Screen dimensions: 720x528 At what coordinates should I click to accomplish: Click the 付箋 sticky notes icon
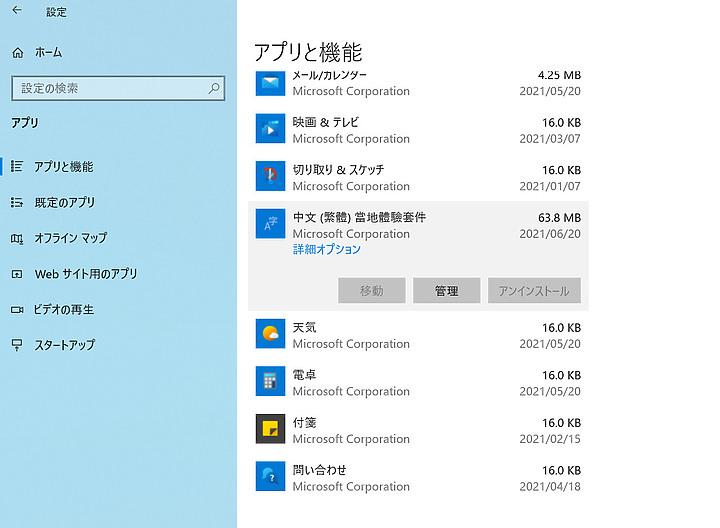[x=270, y=429]
